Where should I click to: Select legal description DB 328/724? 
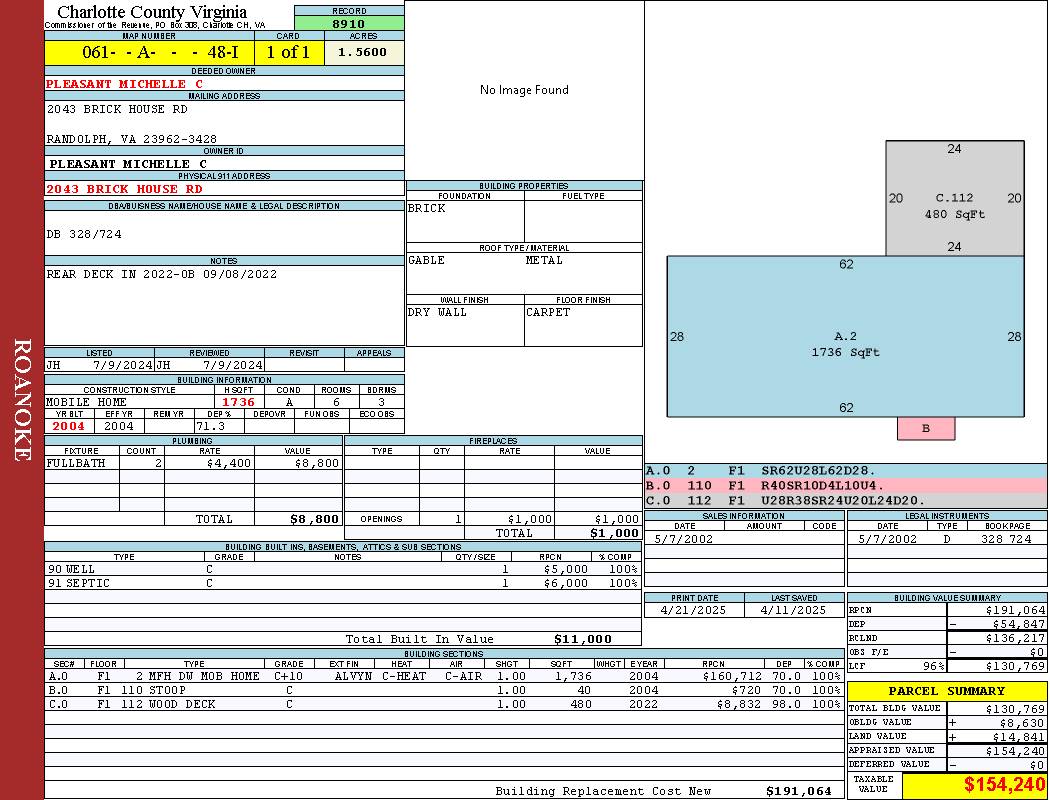coord(84,234)
